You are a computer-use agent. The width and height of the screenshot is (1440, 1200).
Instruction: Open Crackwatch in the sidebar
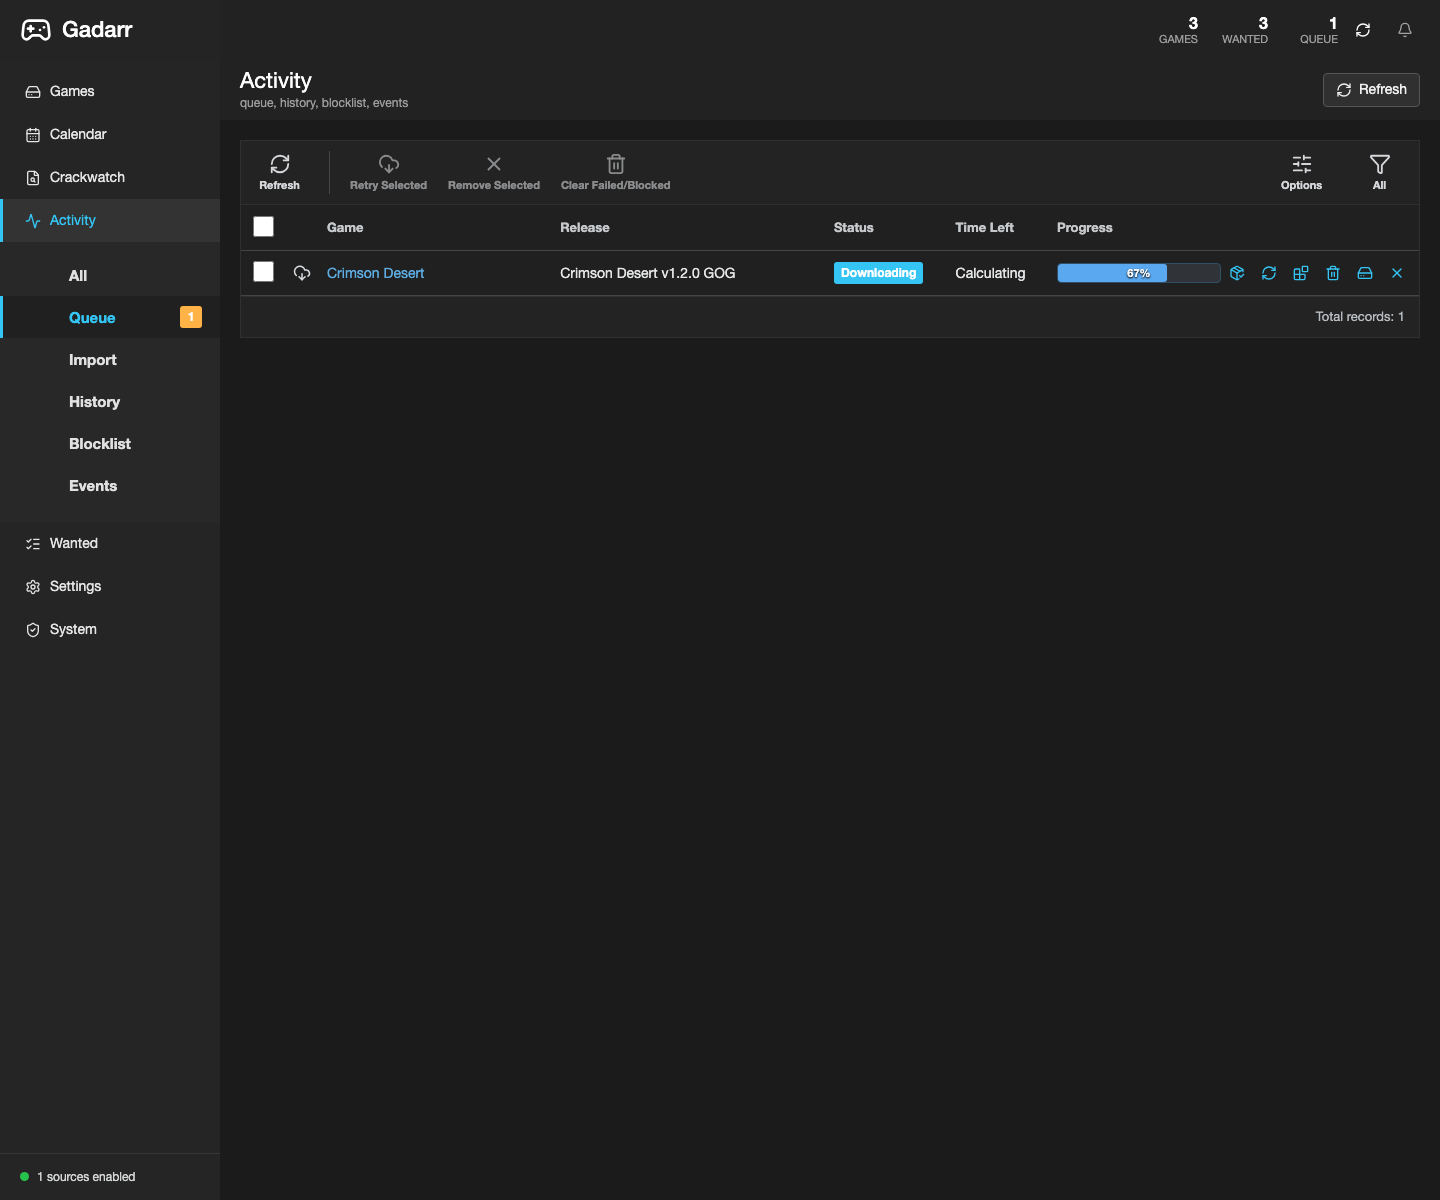(110, 177)
